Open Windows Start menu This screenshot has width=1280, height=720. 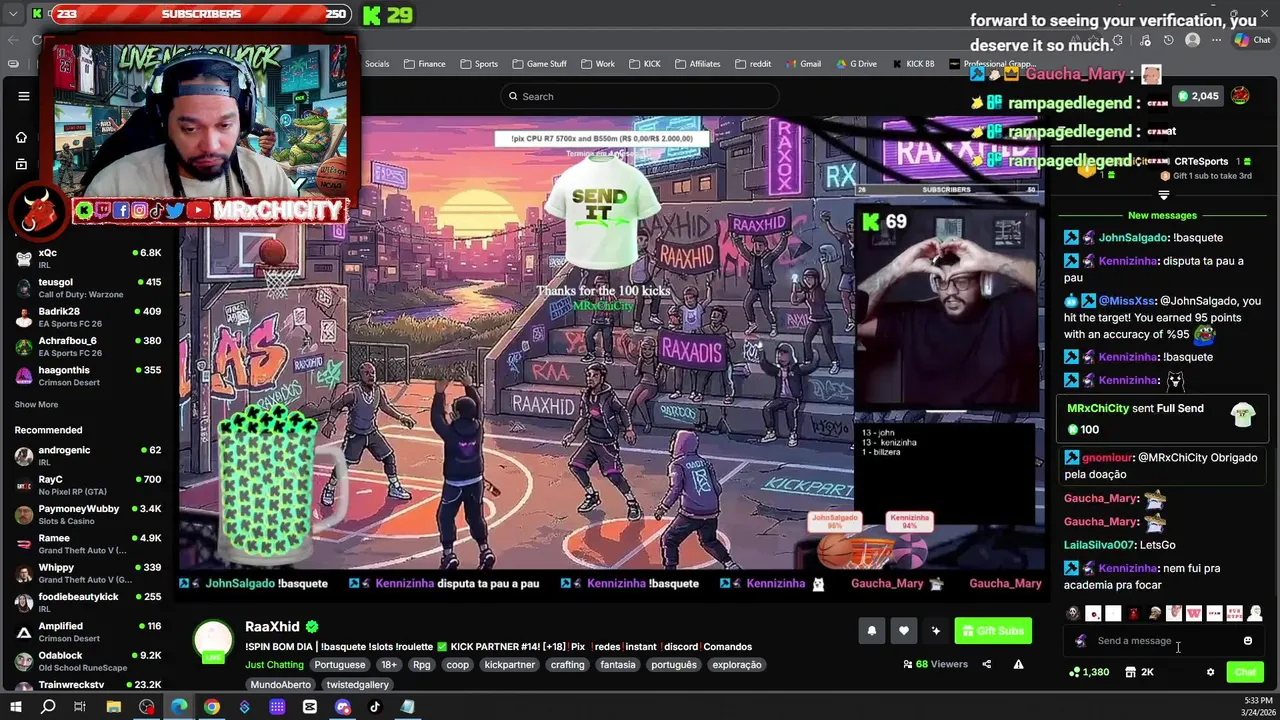pos(15,707)
